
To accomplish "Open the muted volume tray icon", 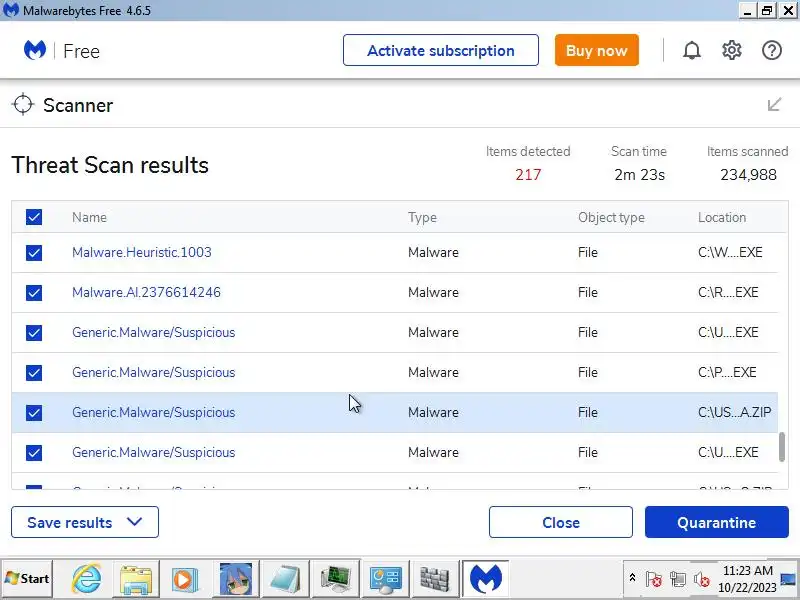I will click(x=702, y=579).
